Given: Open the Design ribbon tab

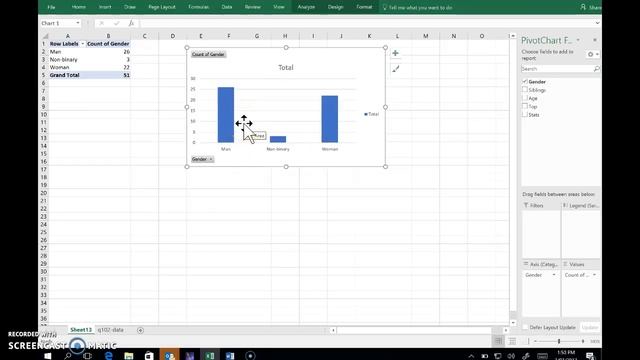Looking at the screenshot, I should click(336, 7).
